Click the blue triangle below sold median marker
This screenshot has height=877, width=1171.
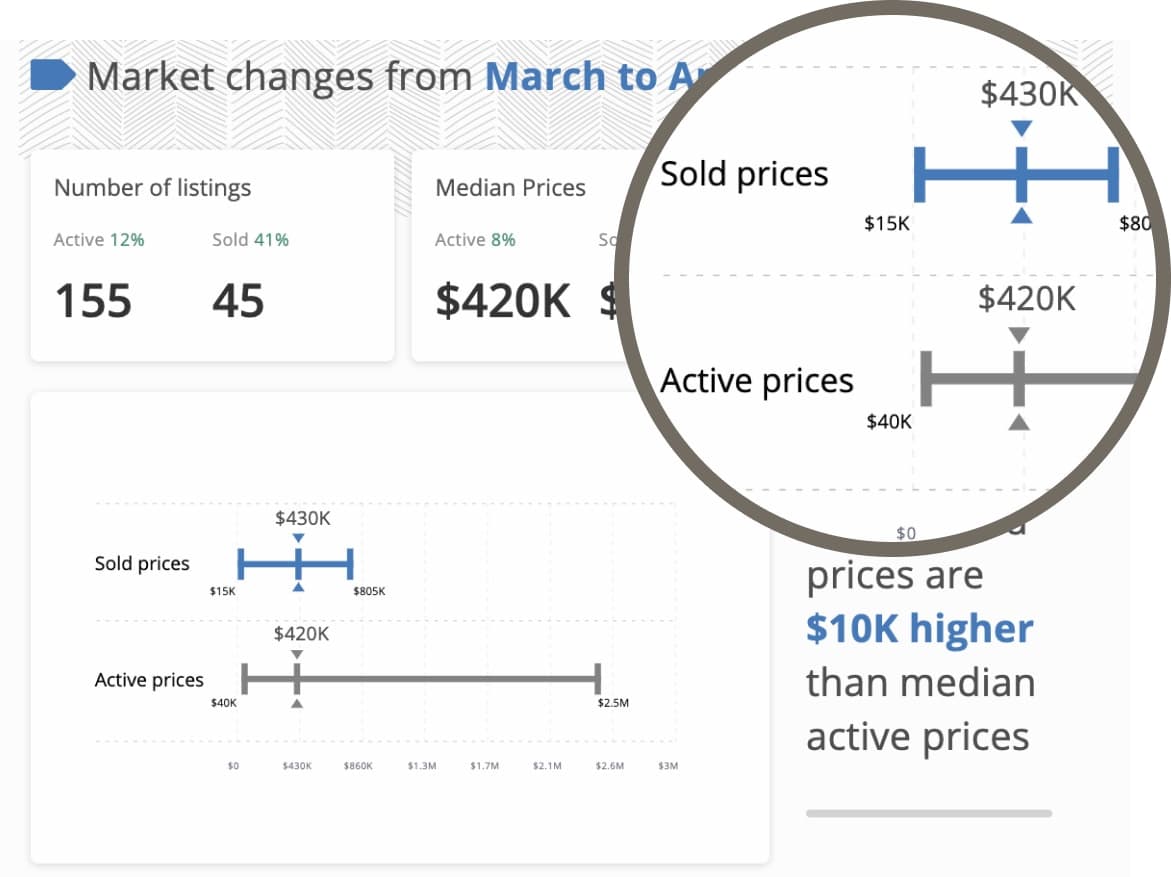(x=298, y=587)
